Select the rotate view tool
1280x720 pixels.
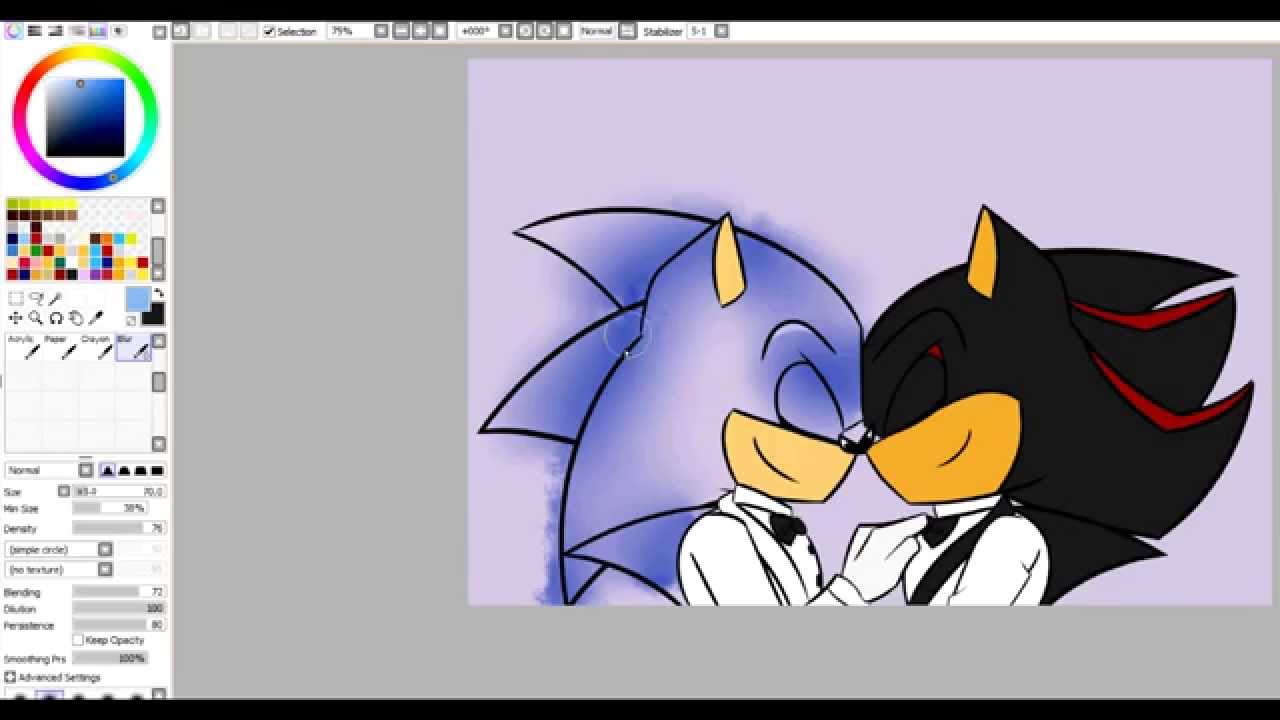click(x=56, y=318)
